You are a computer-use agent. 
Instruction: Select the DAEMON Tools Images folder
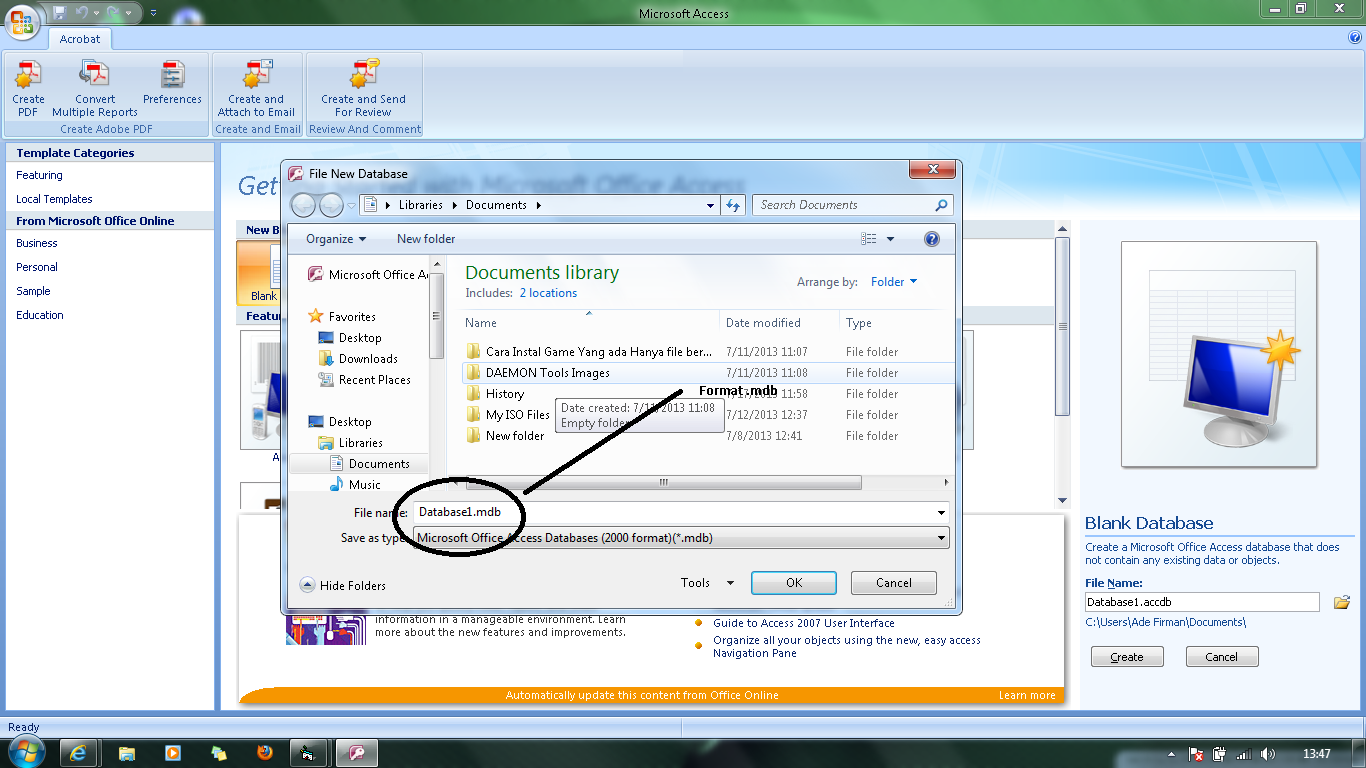(x=549, y=372)
